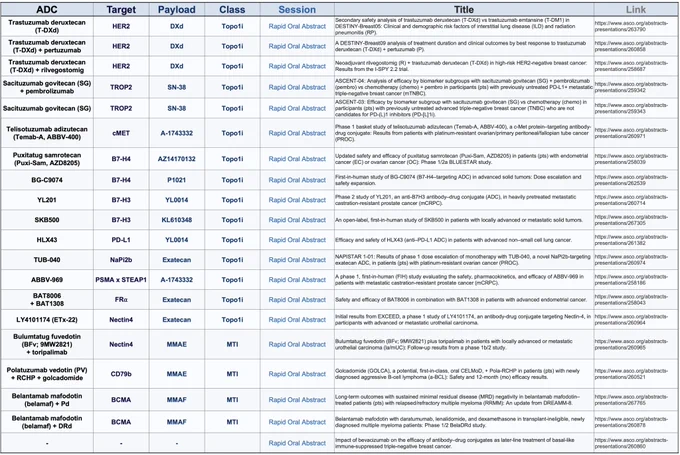Select Trastuzumab deruxtecan + pertuzumab cell
680x455 pixels.
tap(47, 46)
